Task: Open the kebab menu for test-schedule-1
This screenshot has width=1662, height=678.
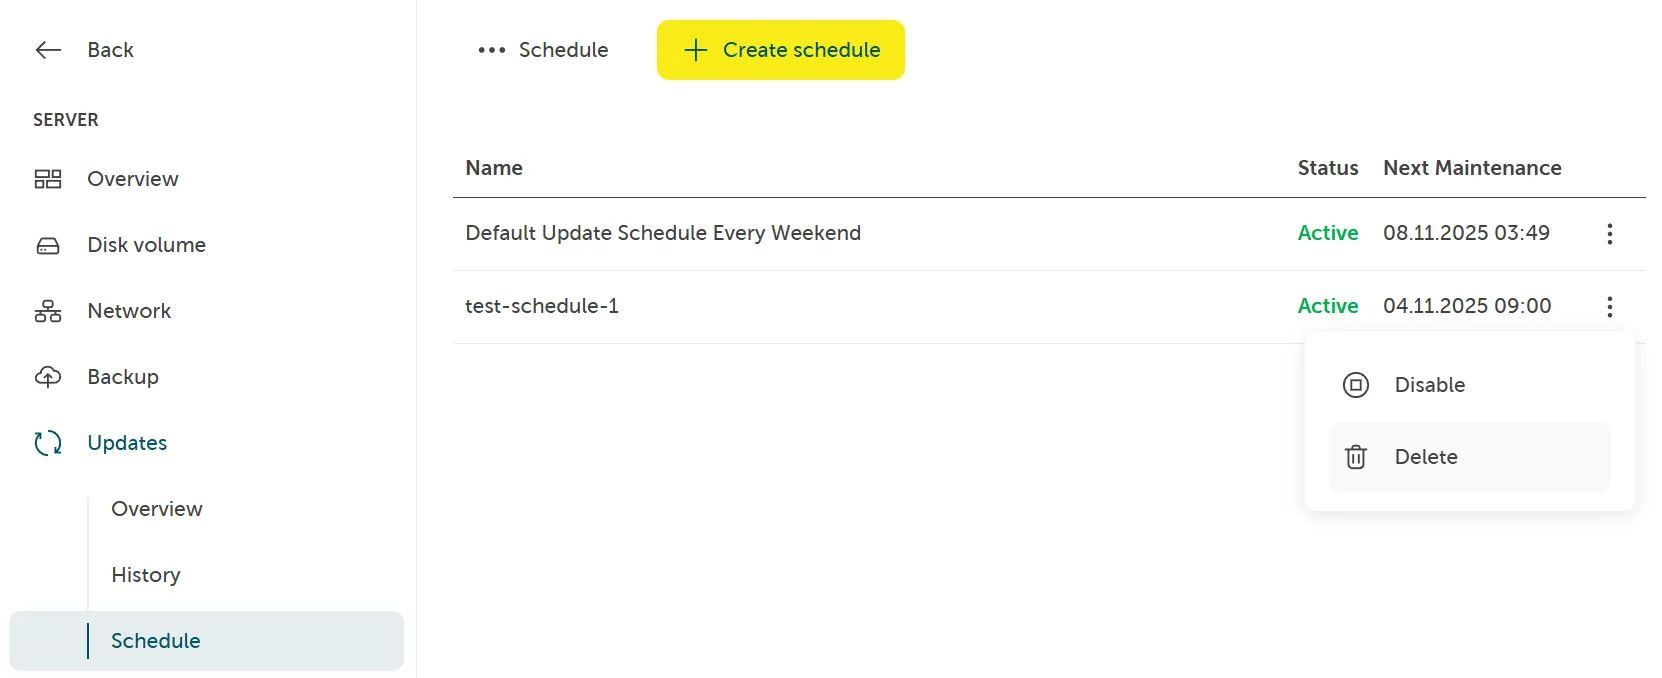Action: click(1610, 307)
